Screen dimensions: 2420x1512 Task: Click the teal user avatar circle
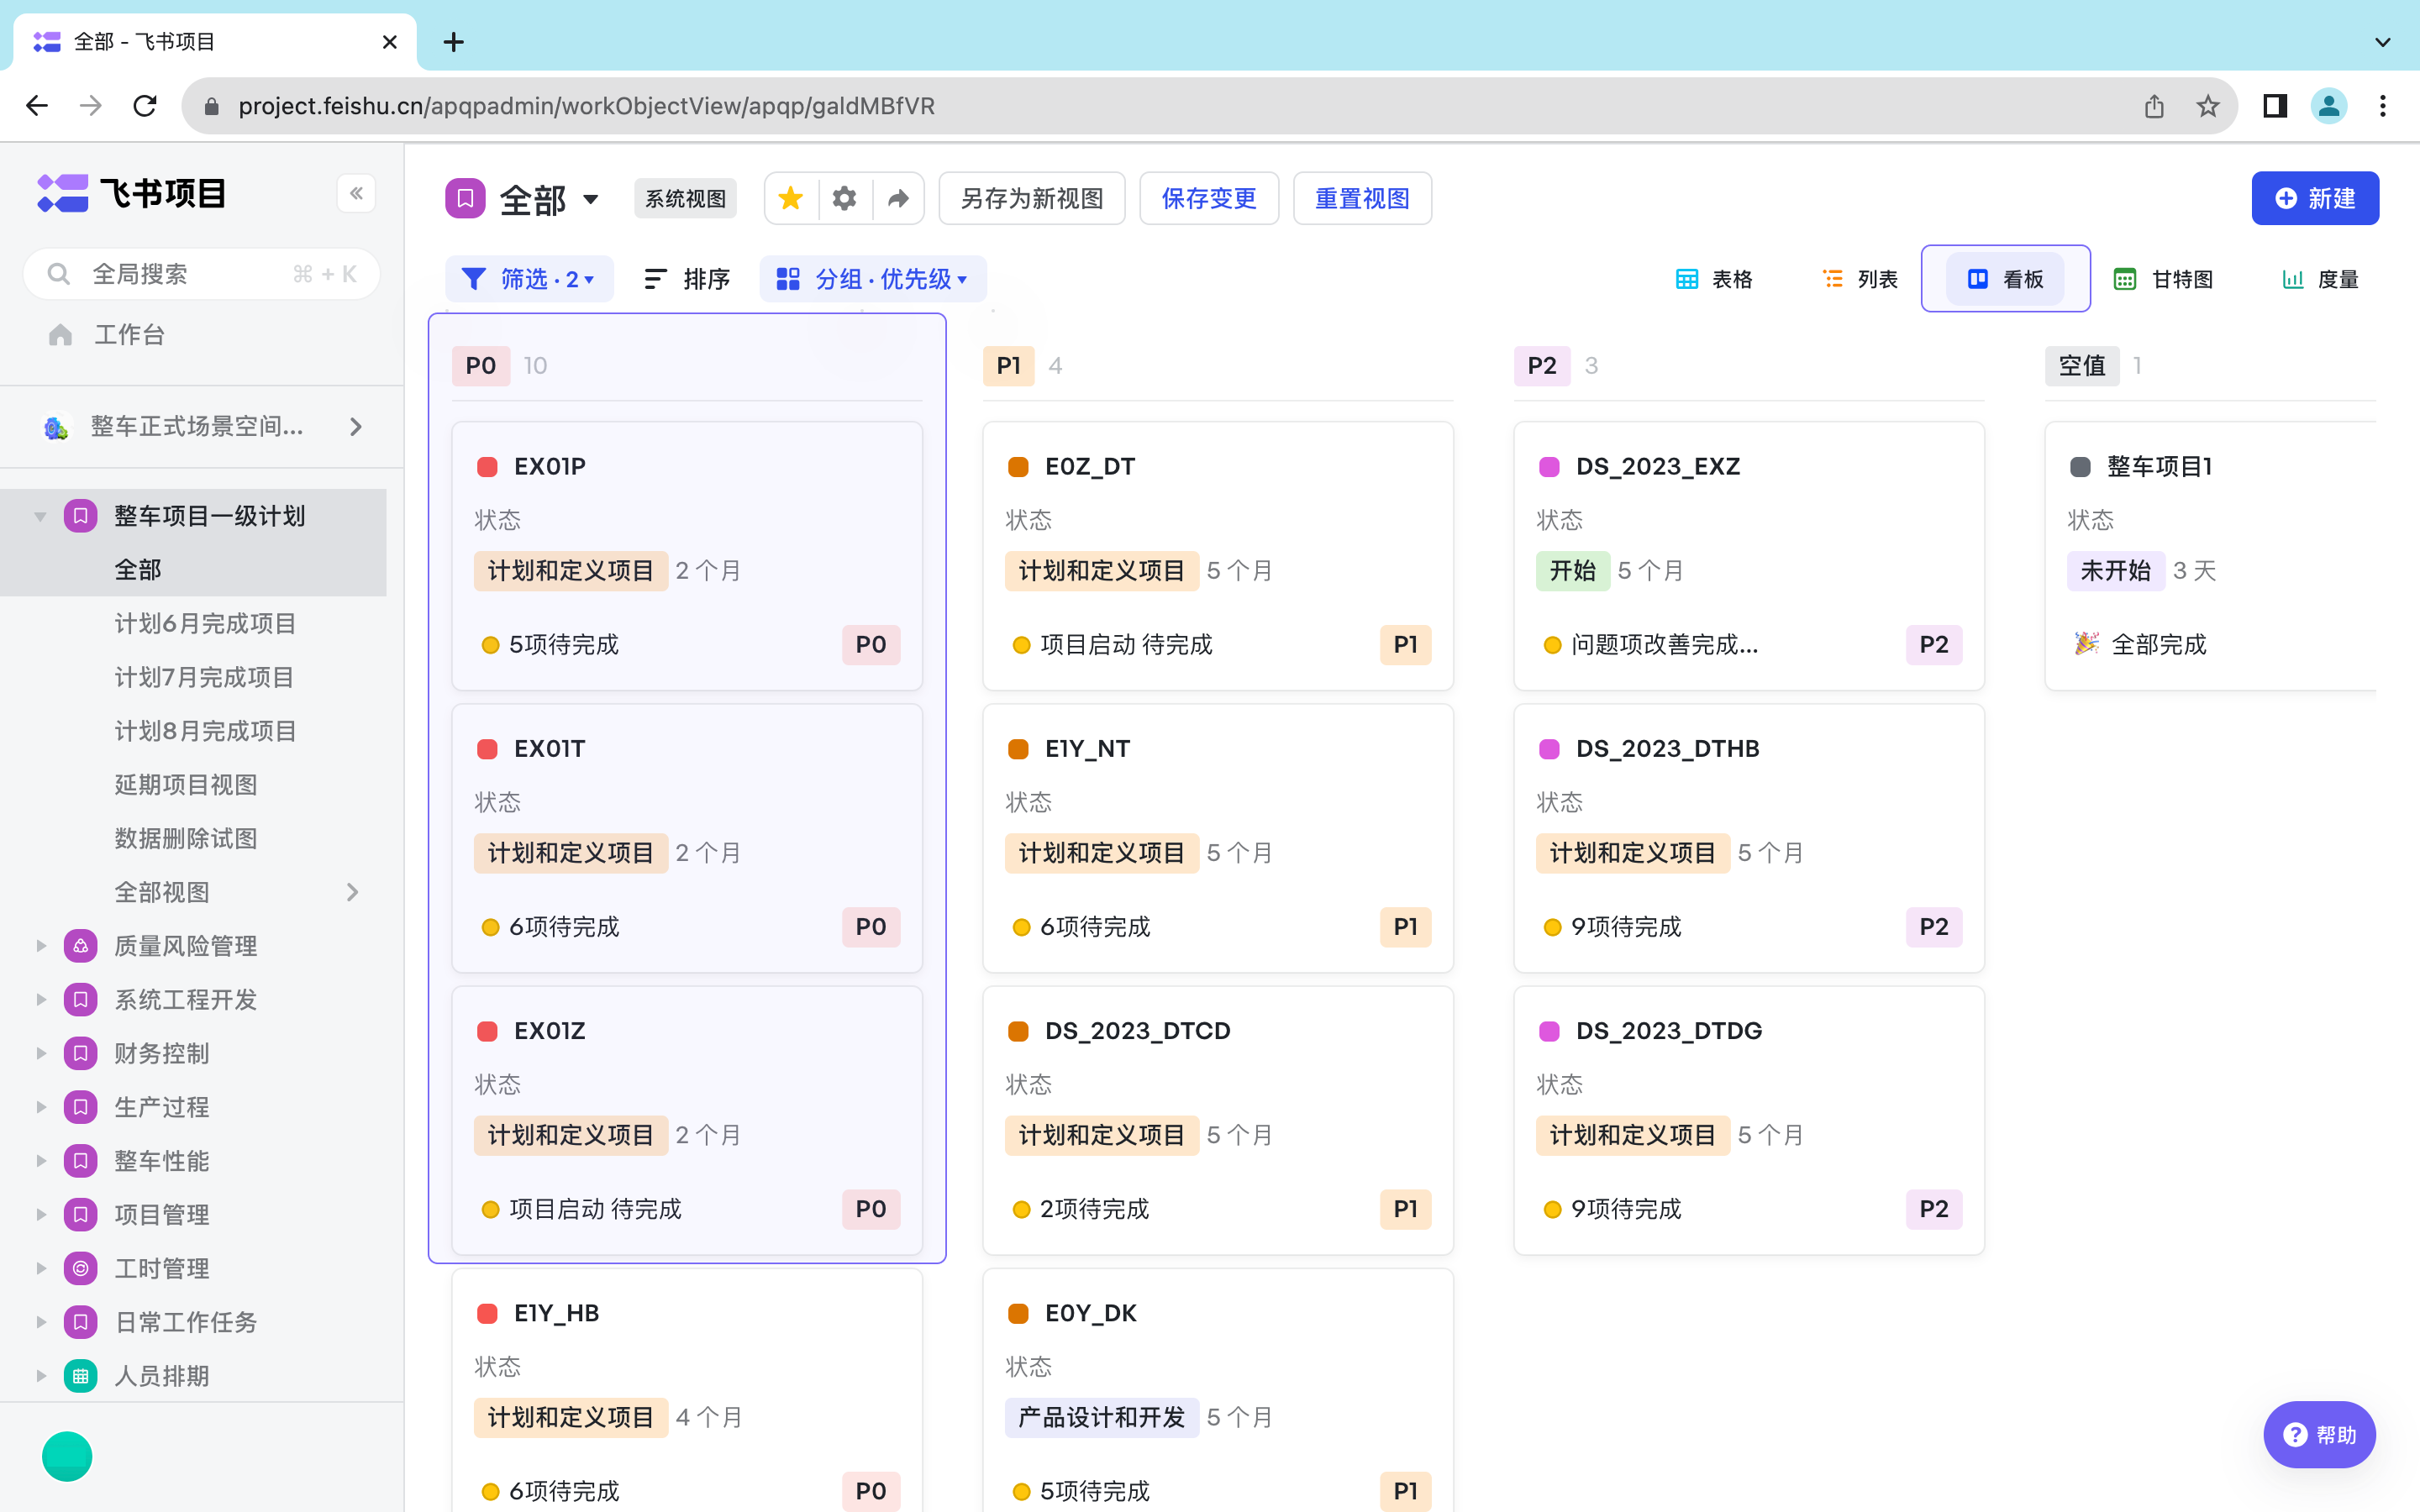point(67,1456)
